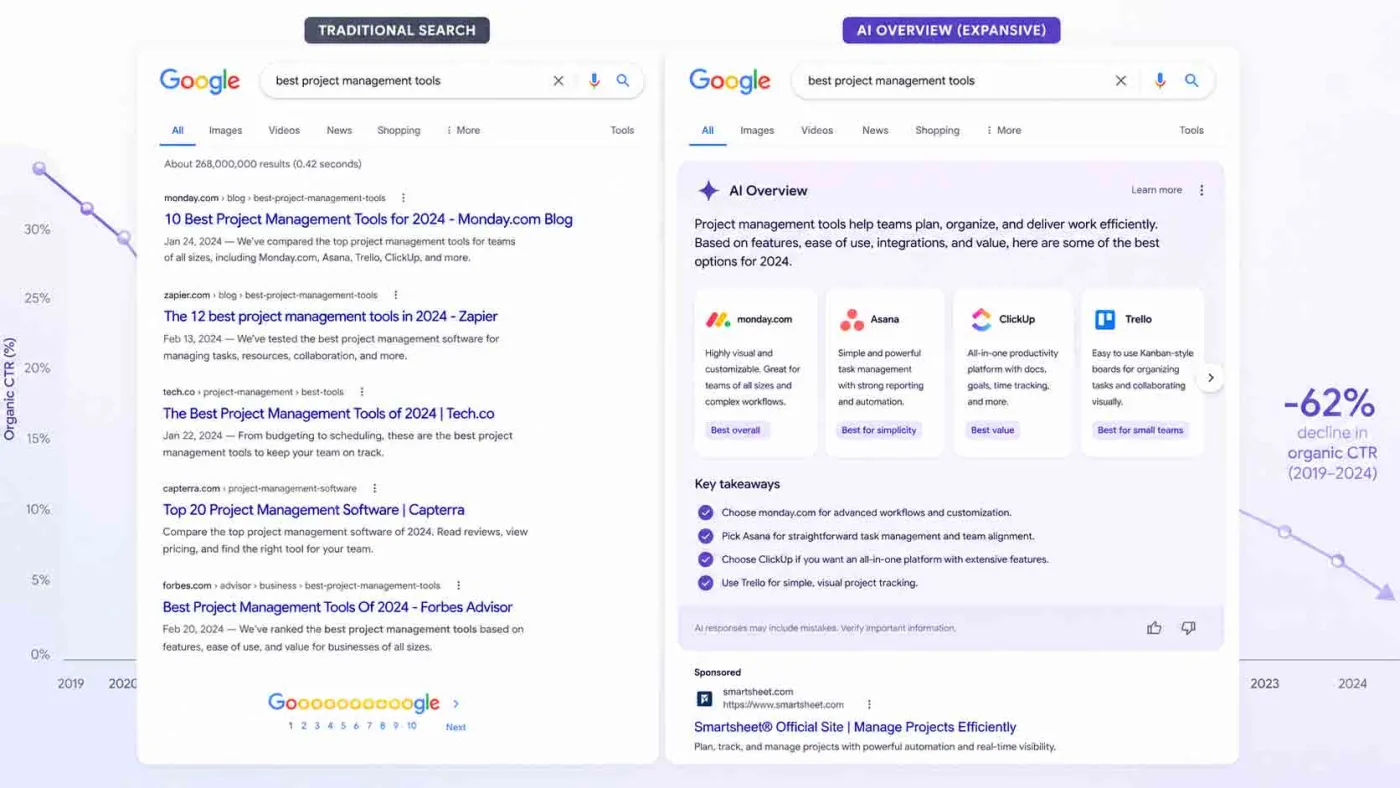Open Tools in AI Overview panel

[x=1191, y=130]
